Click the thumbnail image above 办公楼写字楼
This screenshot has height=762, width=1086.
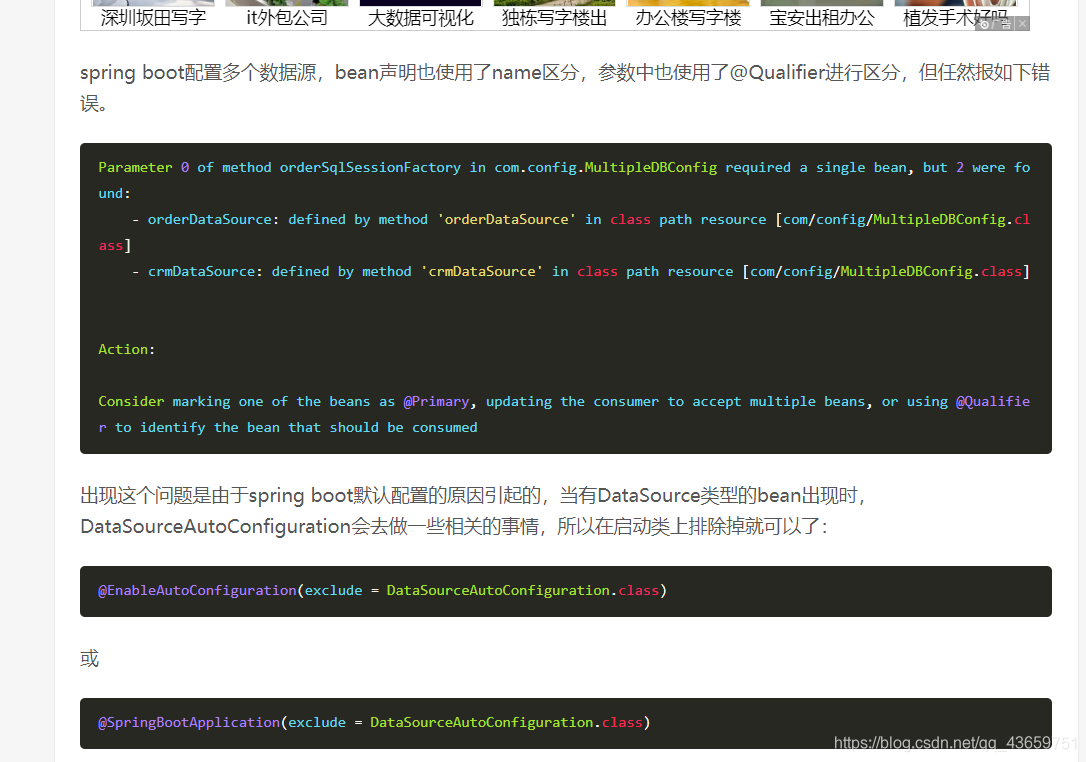(688, 3)
